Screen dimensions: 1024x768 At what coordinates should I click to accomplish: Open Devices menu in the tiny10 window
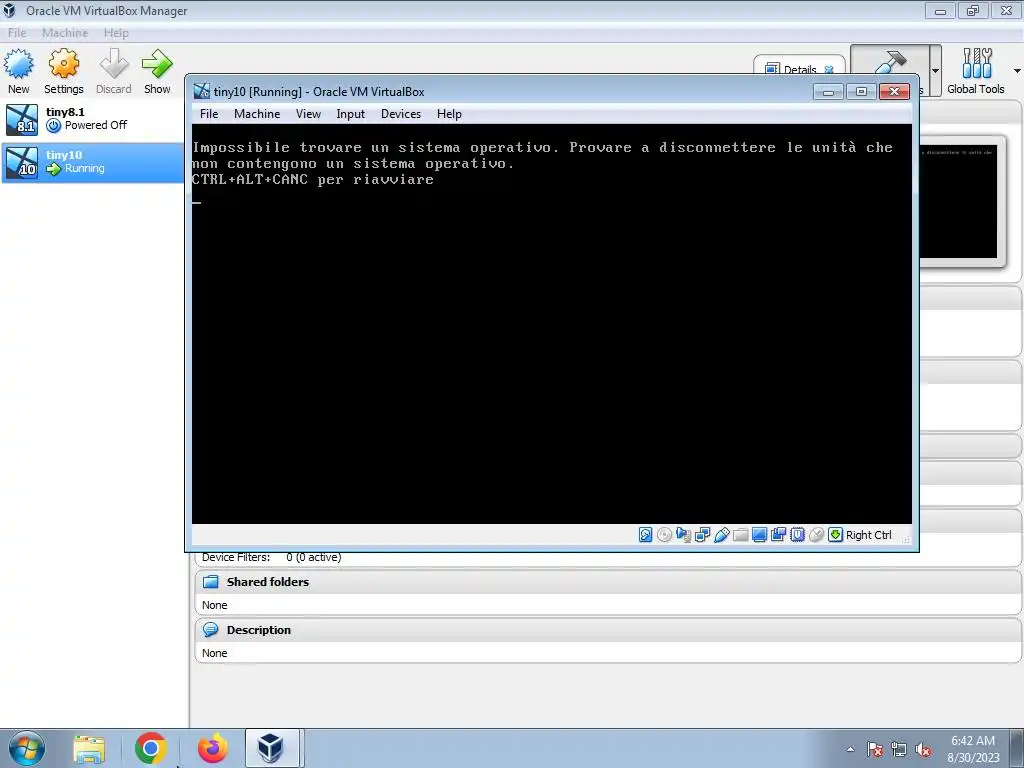coord(400,114)
